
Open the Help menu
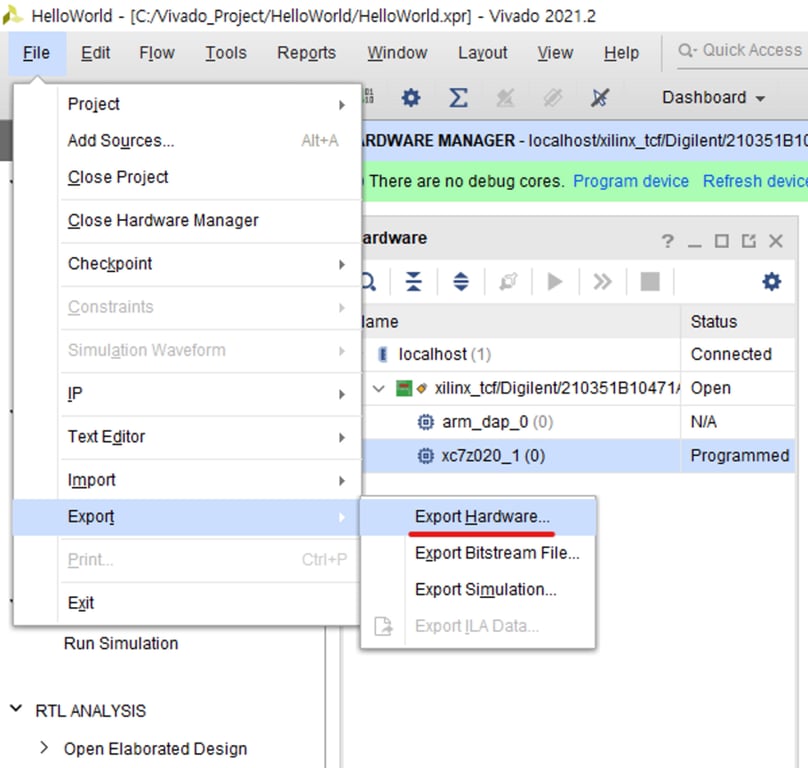point(621,53)
